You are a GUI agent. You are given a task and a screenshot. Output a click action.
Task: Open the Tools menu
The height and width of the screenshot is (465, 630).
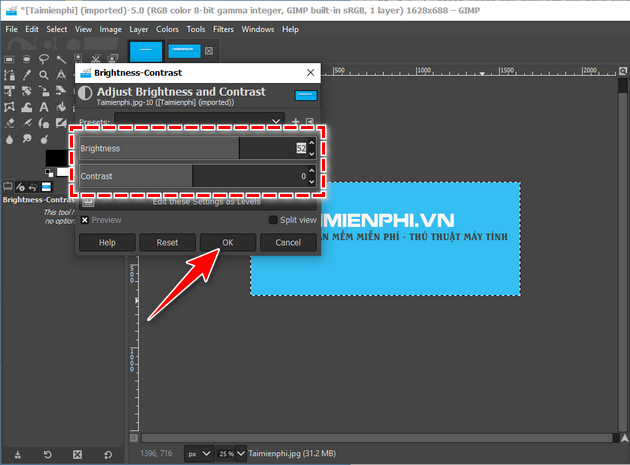[196, 29]
